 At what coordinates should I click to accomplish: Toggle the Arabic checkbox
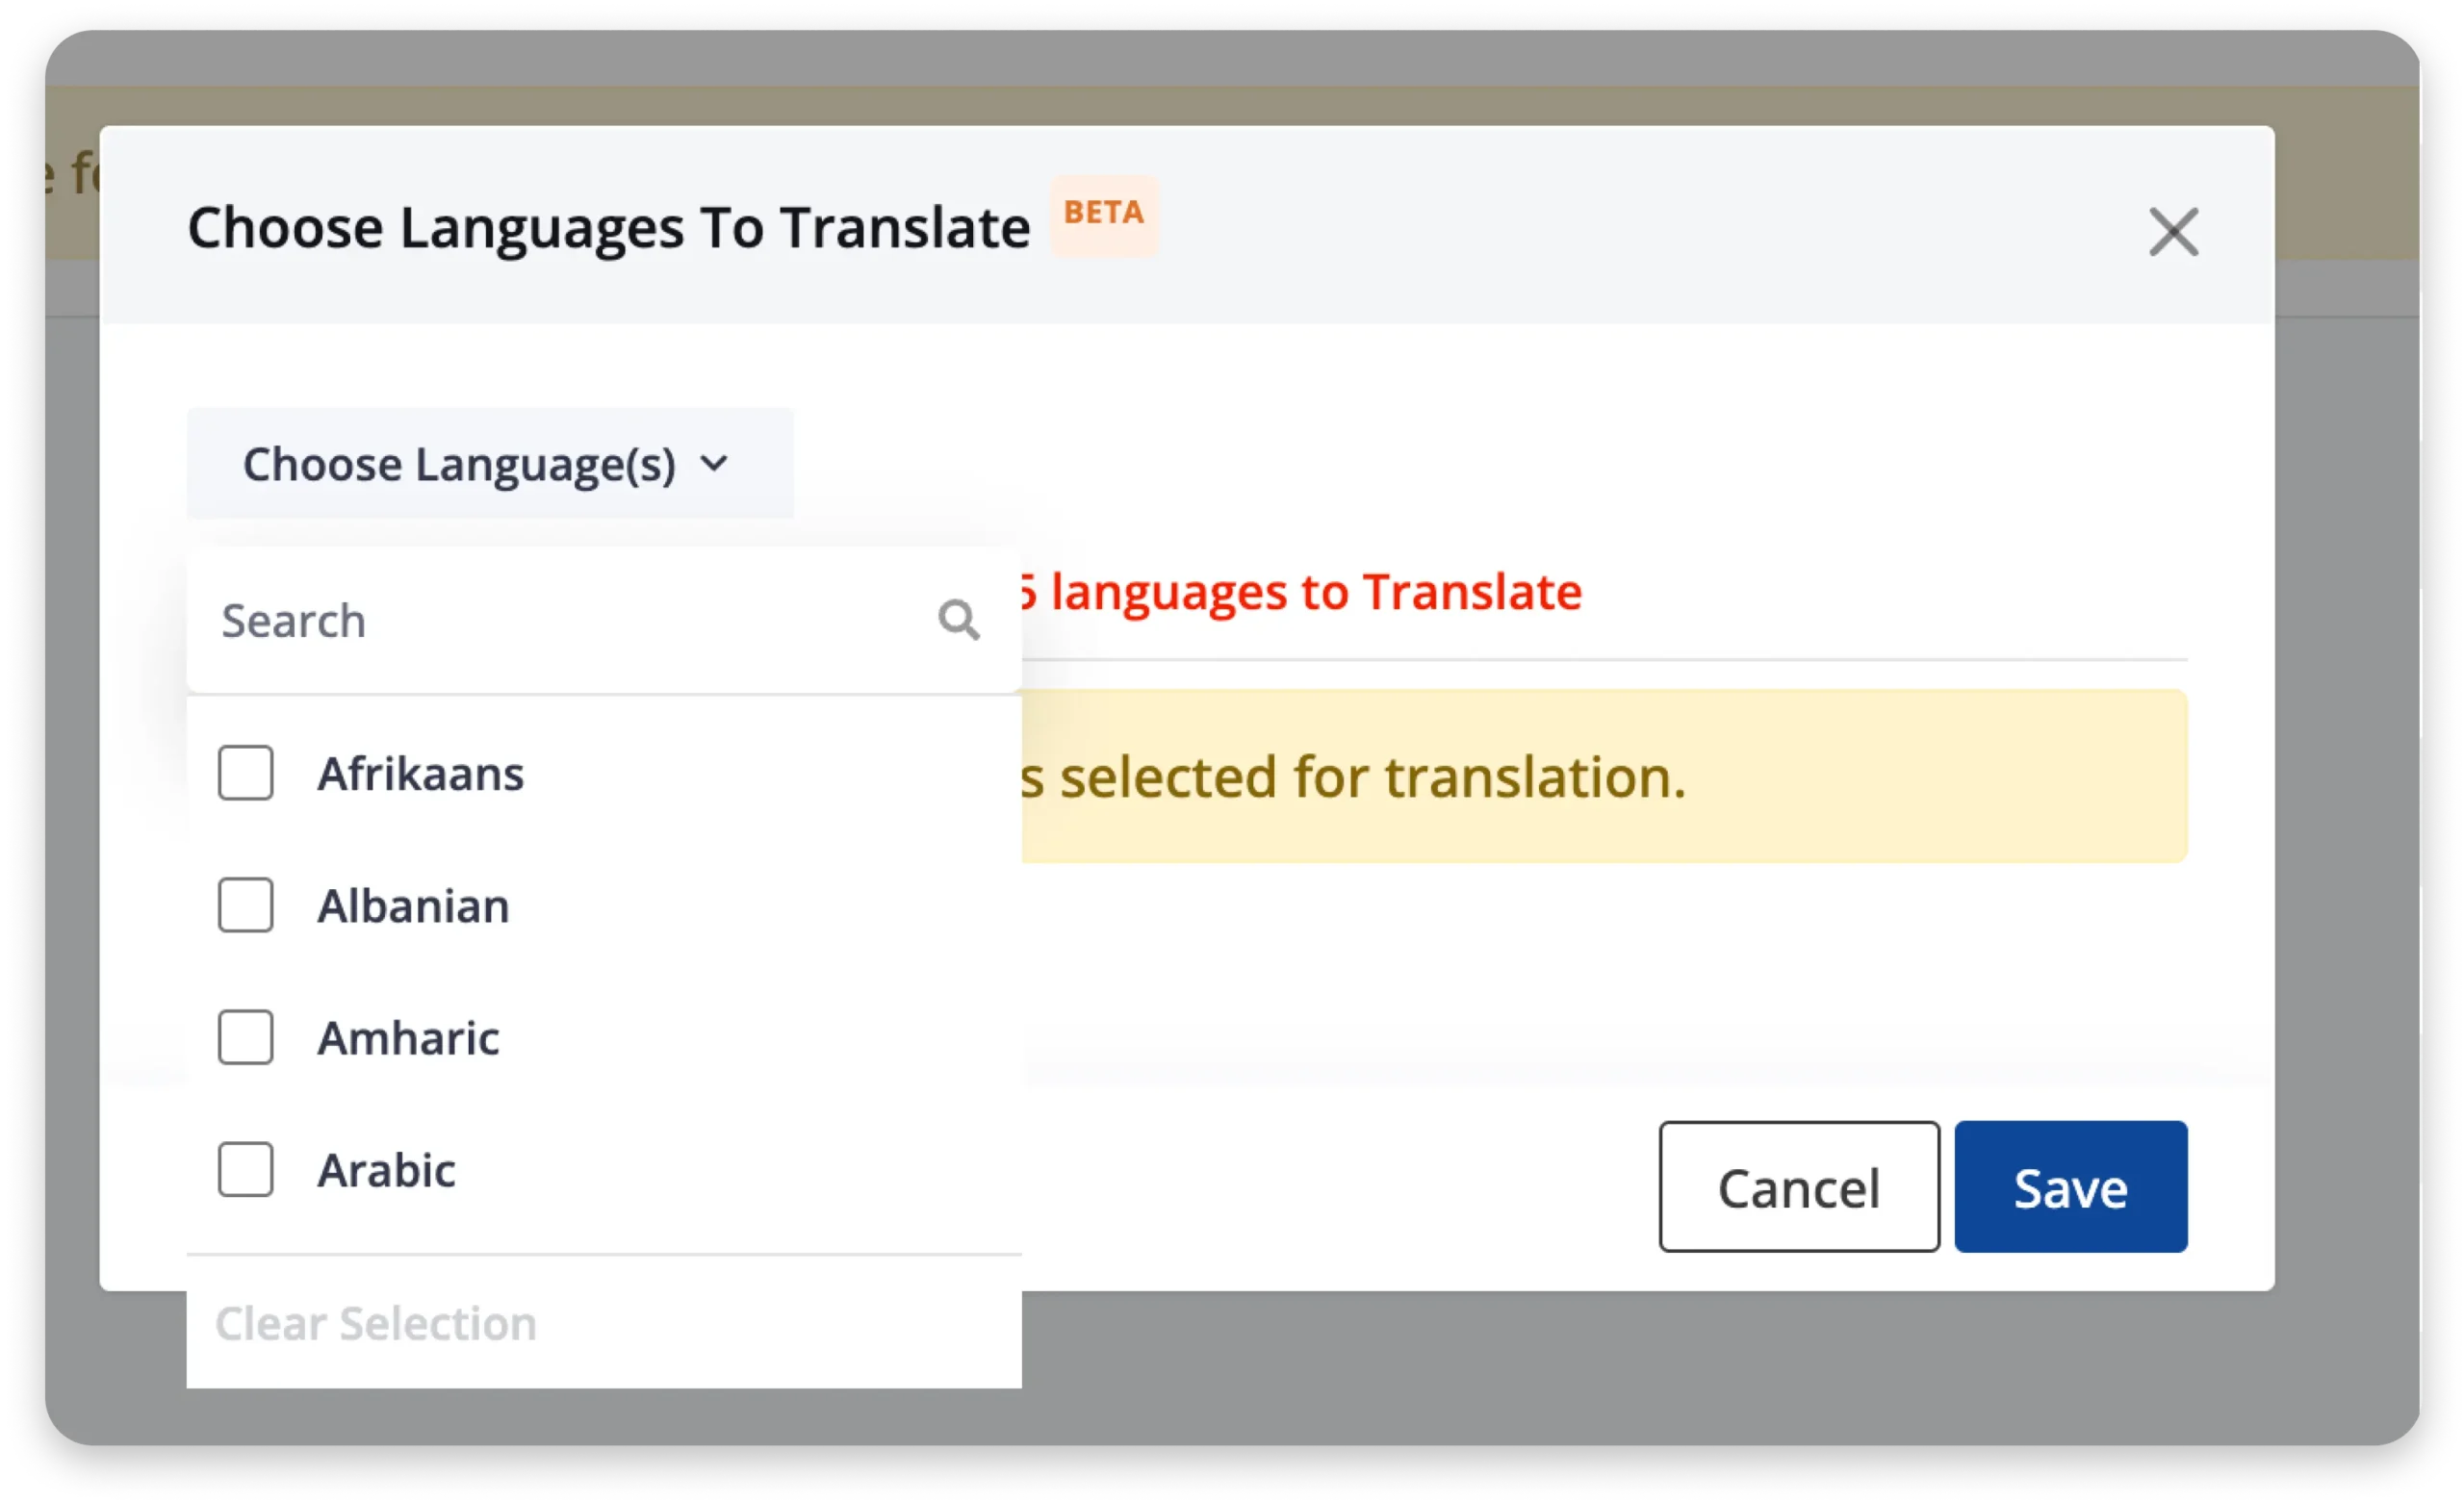pyautogui.click(x=246, y=1169)
